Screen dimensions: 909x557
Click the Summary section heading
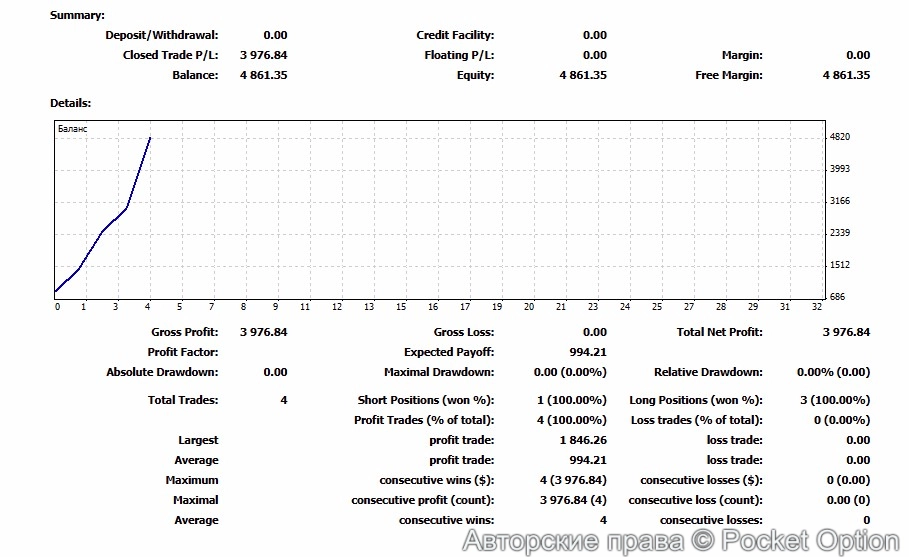76,16
